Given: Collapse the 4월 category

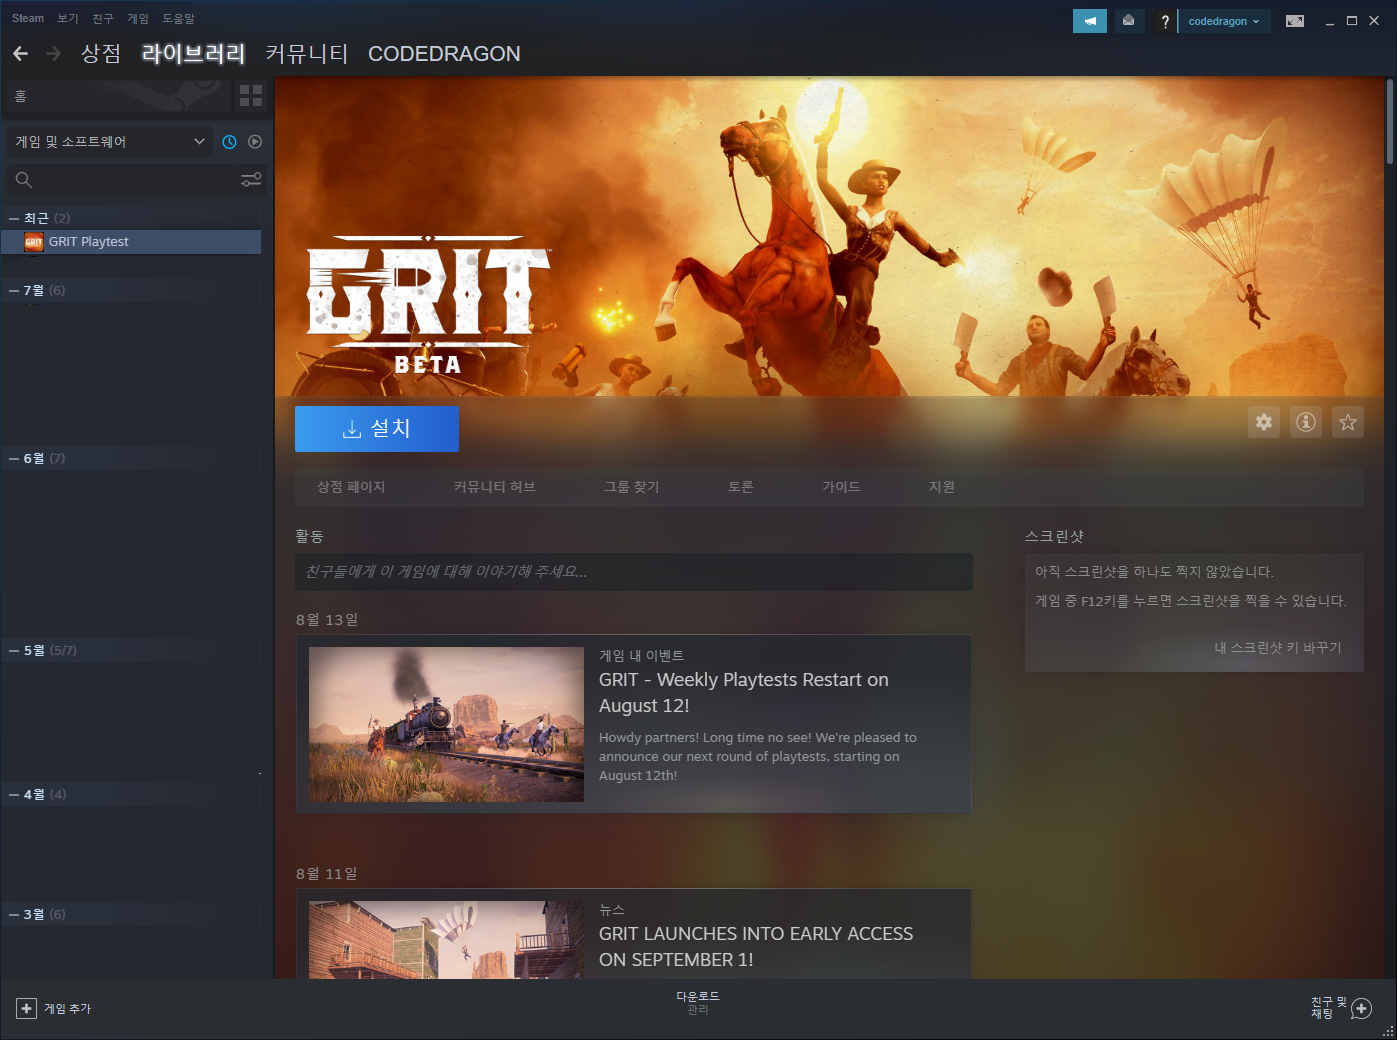Looking at the screenshot, I should click(x=14, y=794).
